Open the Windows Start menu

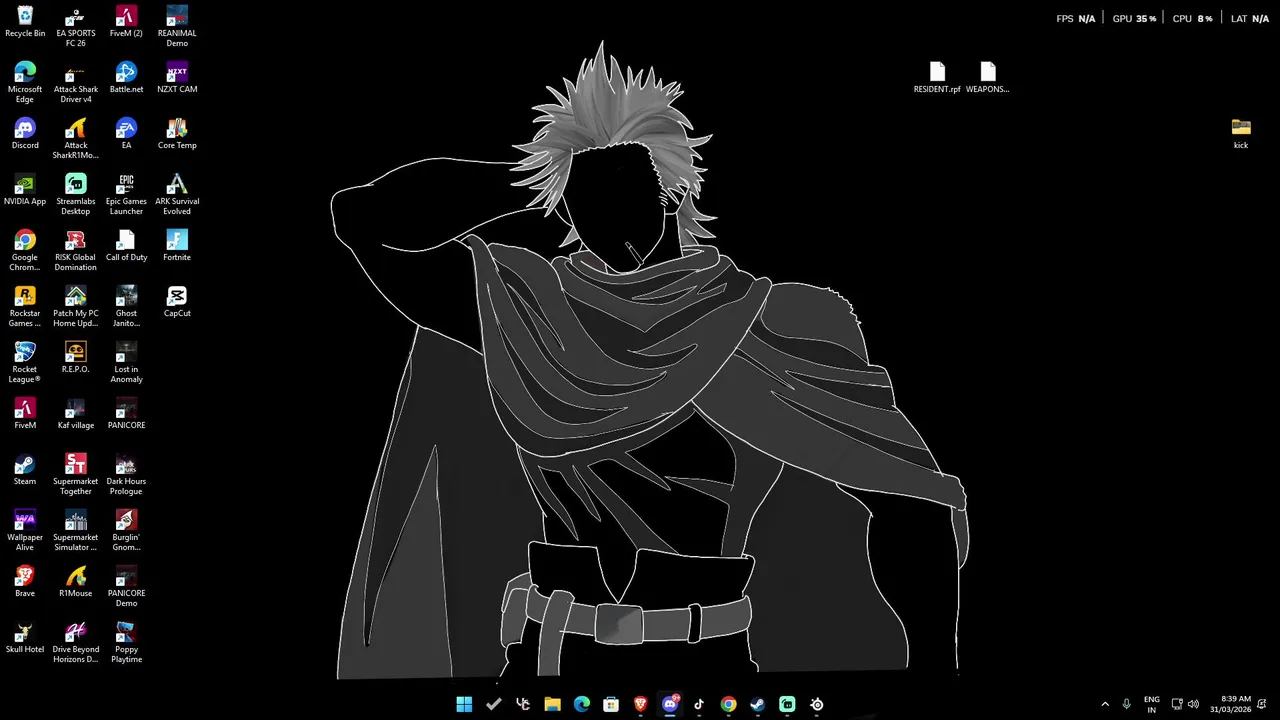464,704
